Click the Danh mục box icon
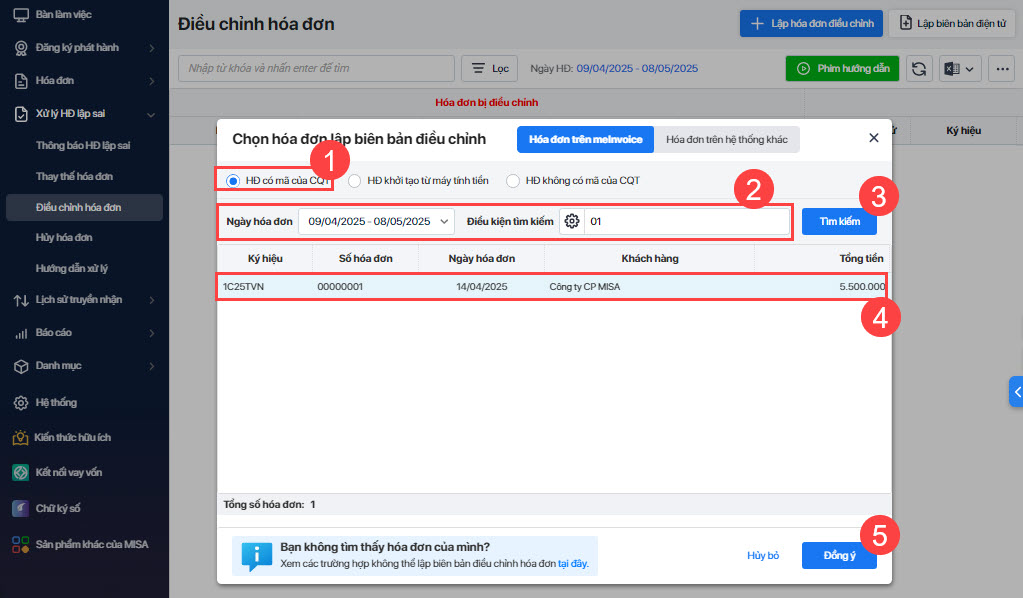This screenshot has width=1023, height=598. [x=21, y=366]
